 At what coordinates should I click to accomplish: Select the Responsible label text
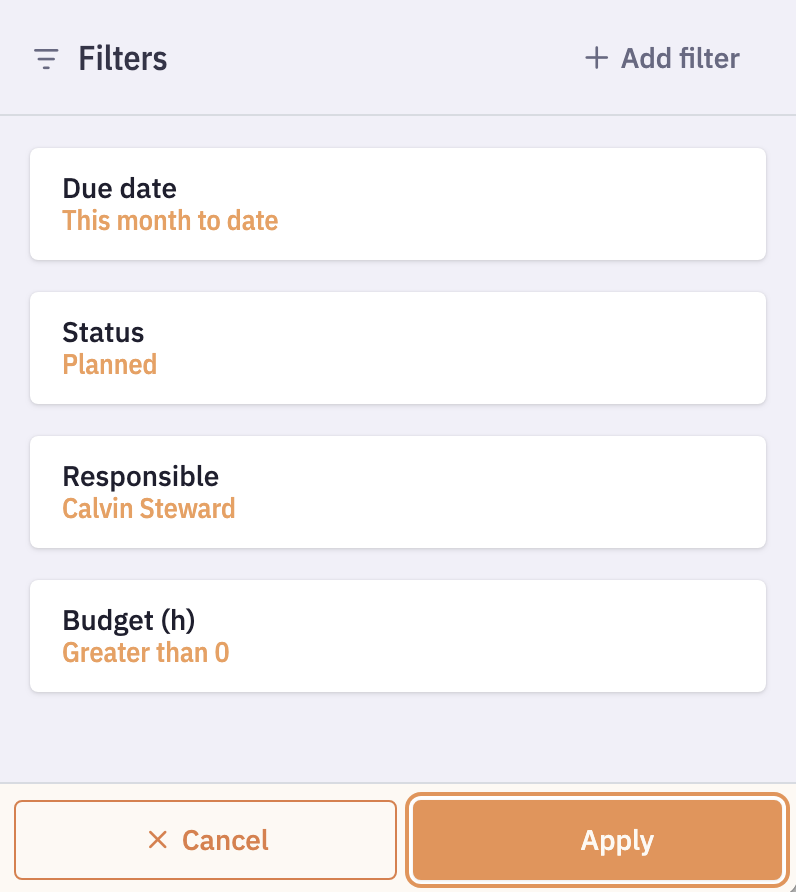point(140,476)
